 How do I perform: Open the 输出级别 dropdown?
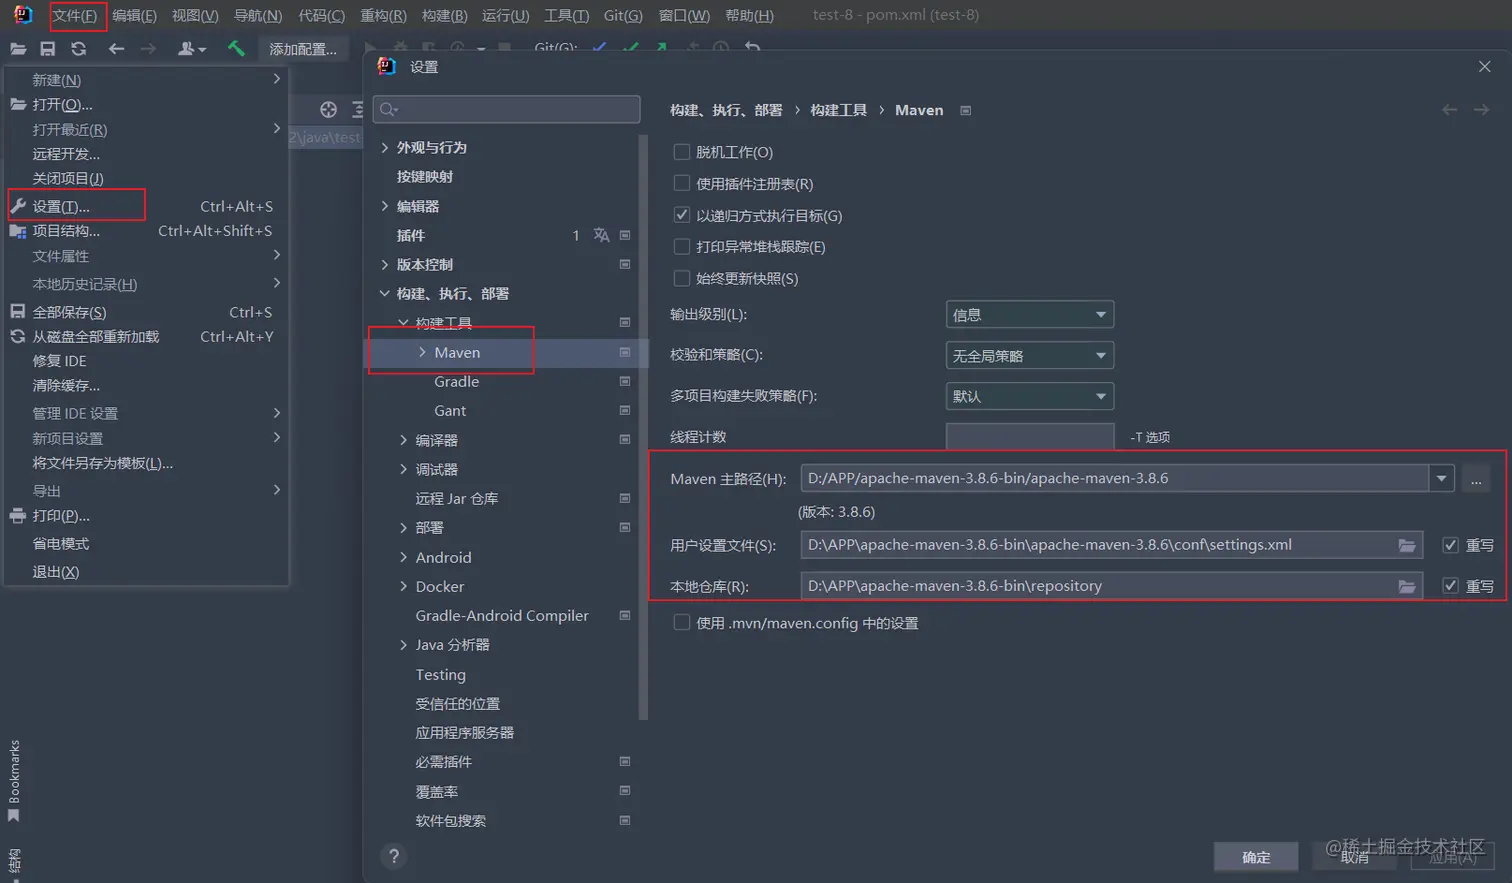tap(1029, 315)
